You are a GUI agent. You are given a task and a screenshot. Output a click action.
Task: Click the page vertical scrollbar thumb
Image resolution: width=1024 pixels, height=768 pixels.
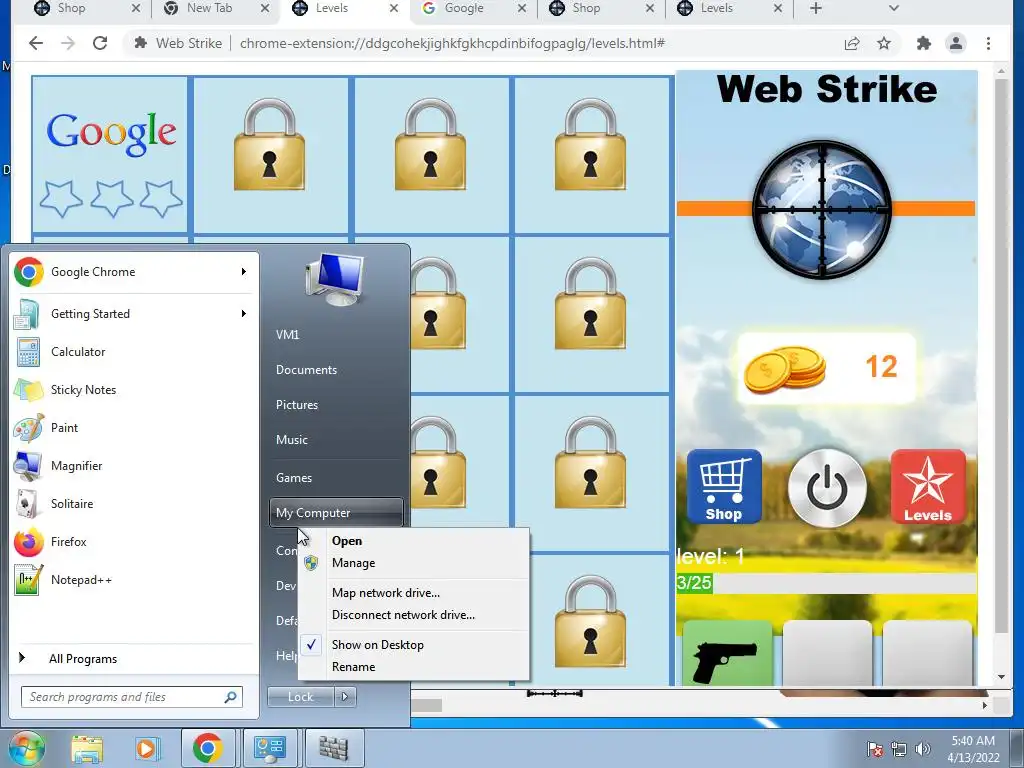coord(1001,356)
